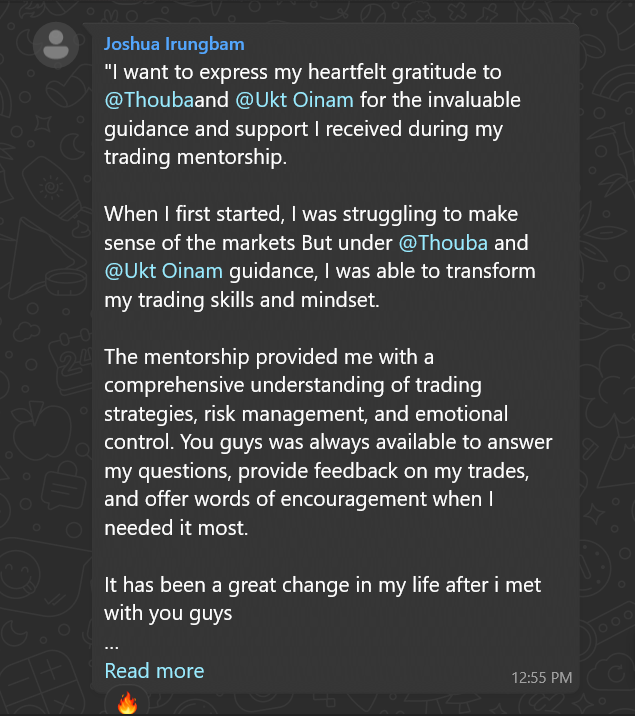This screenshot has width=635, height=716.
Task: Click the 12:55 PM message timestamp
Action: [x=541, y=678]
